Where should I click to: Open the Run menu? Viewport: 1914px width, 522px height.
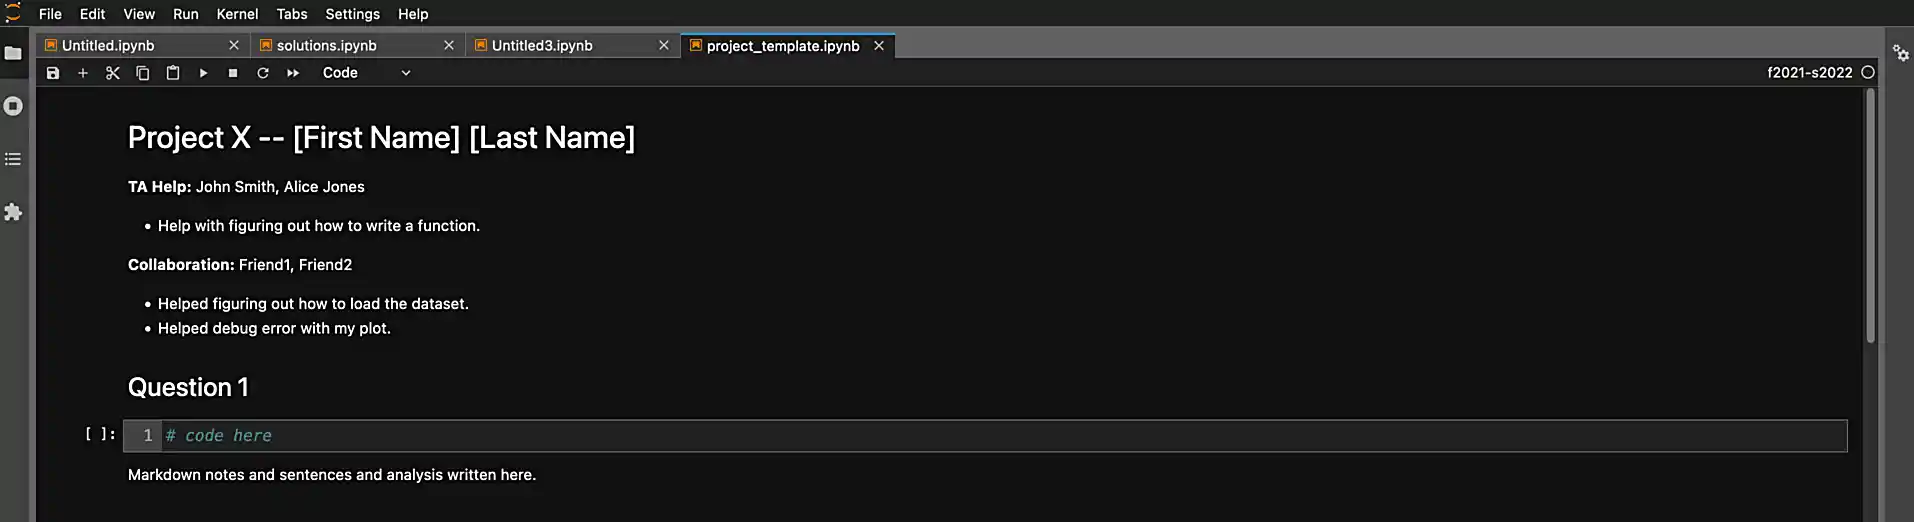click(185, 14)
